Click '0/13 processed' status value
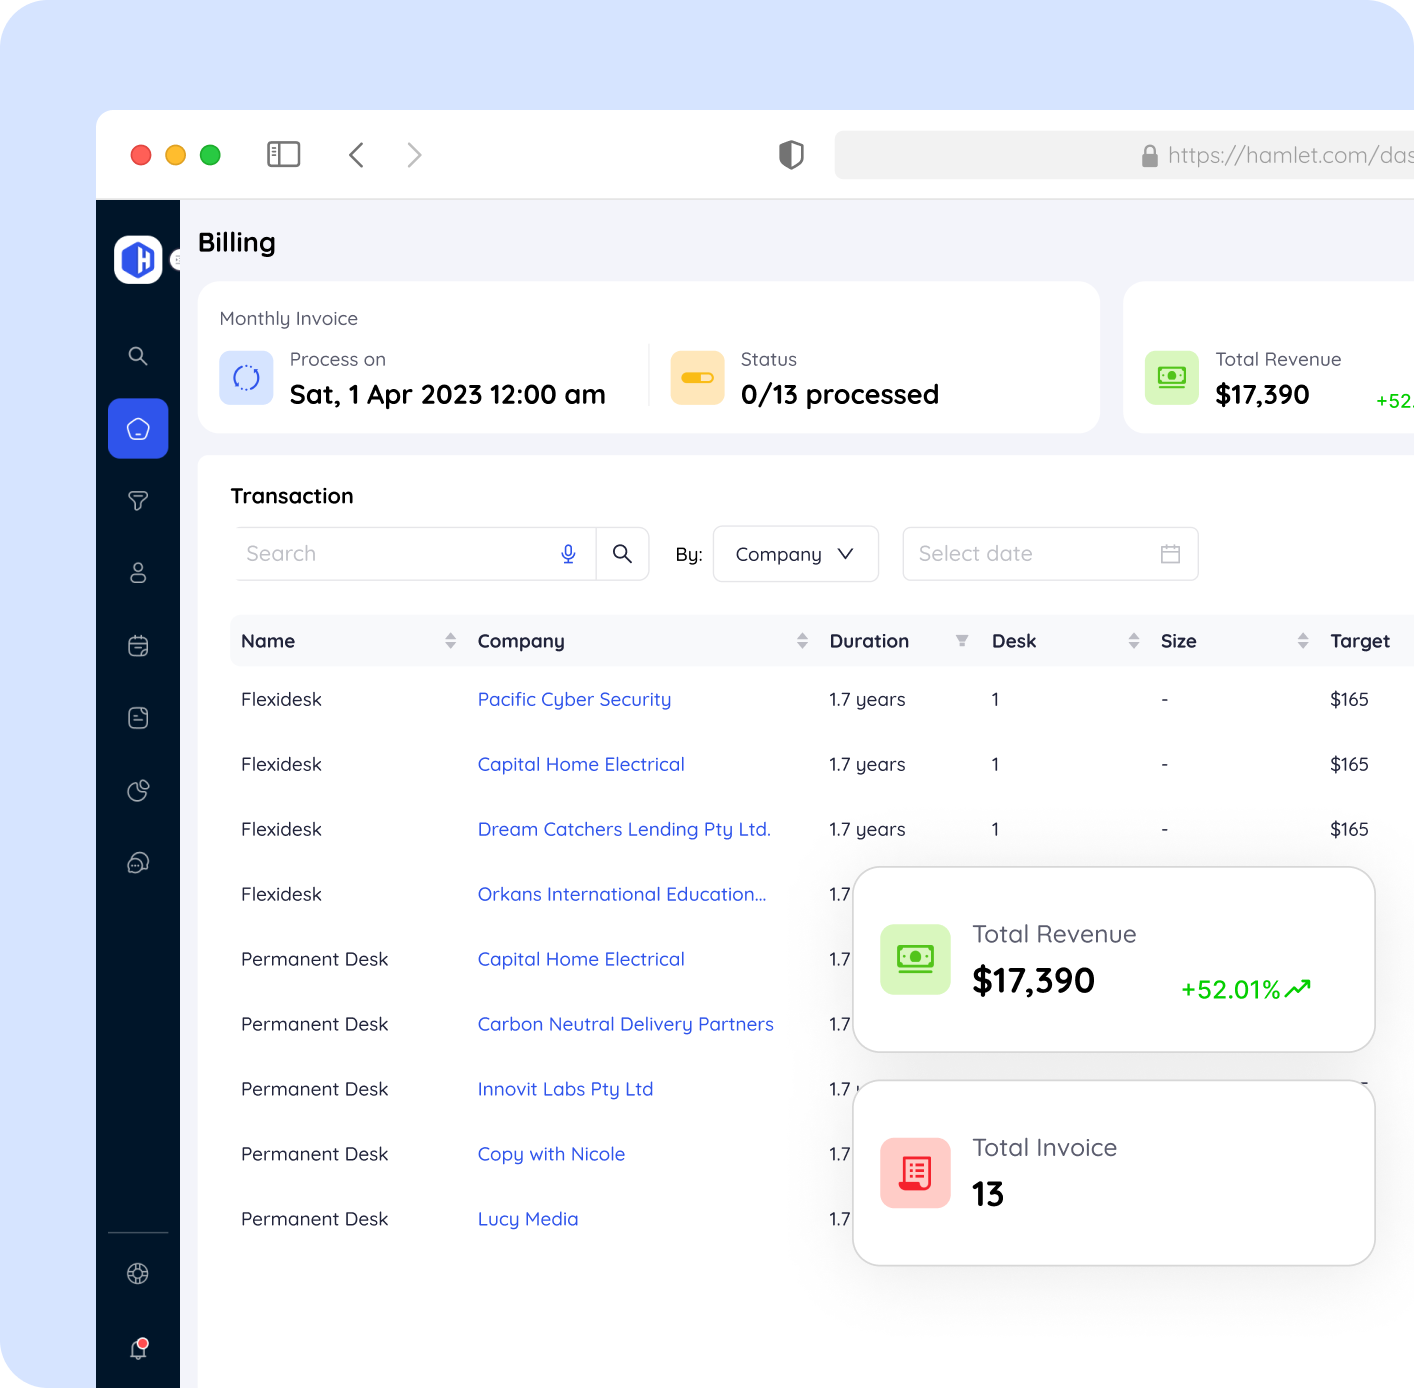The height and width of the screenshot is (1388, 1414). 840,395
